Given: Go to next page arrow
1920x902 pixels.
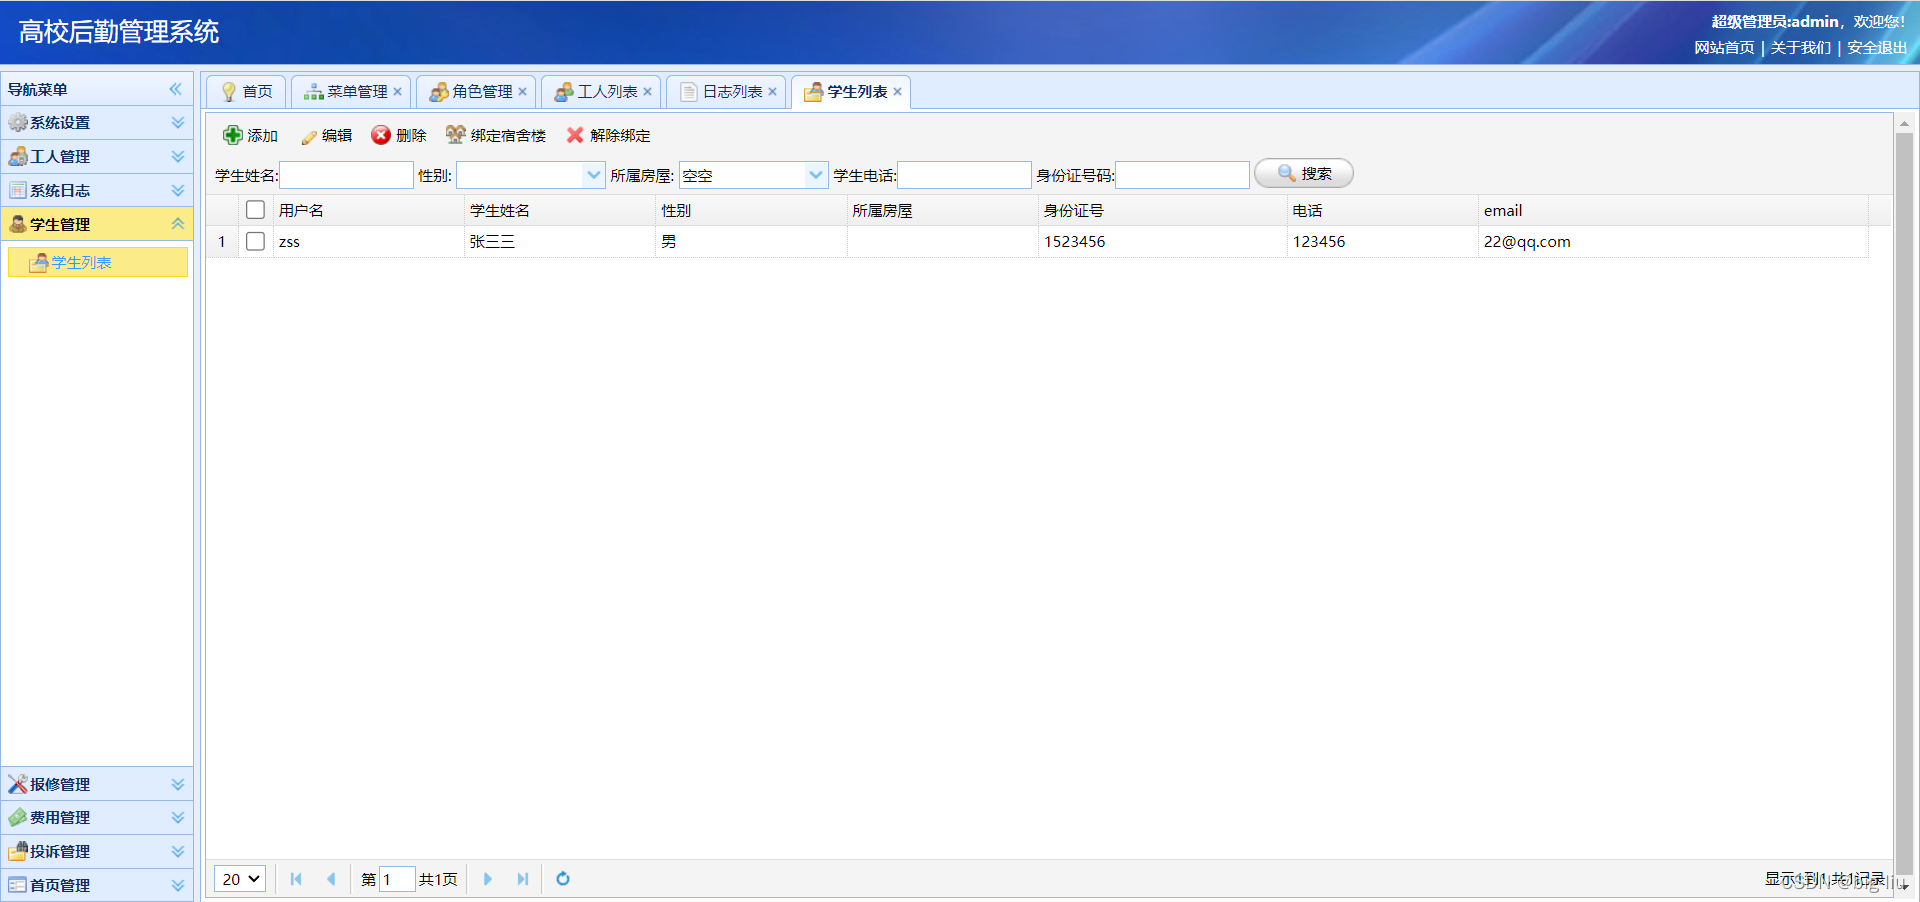Looking at the screenshot, I should pos(488,879).
